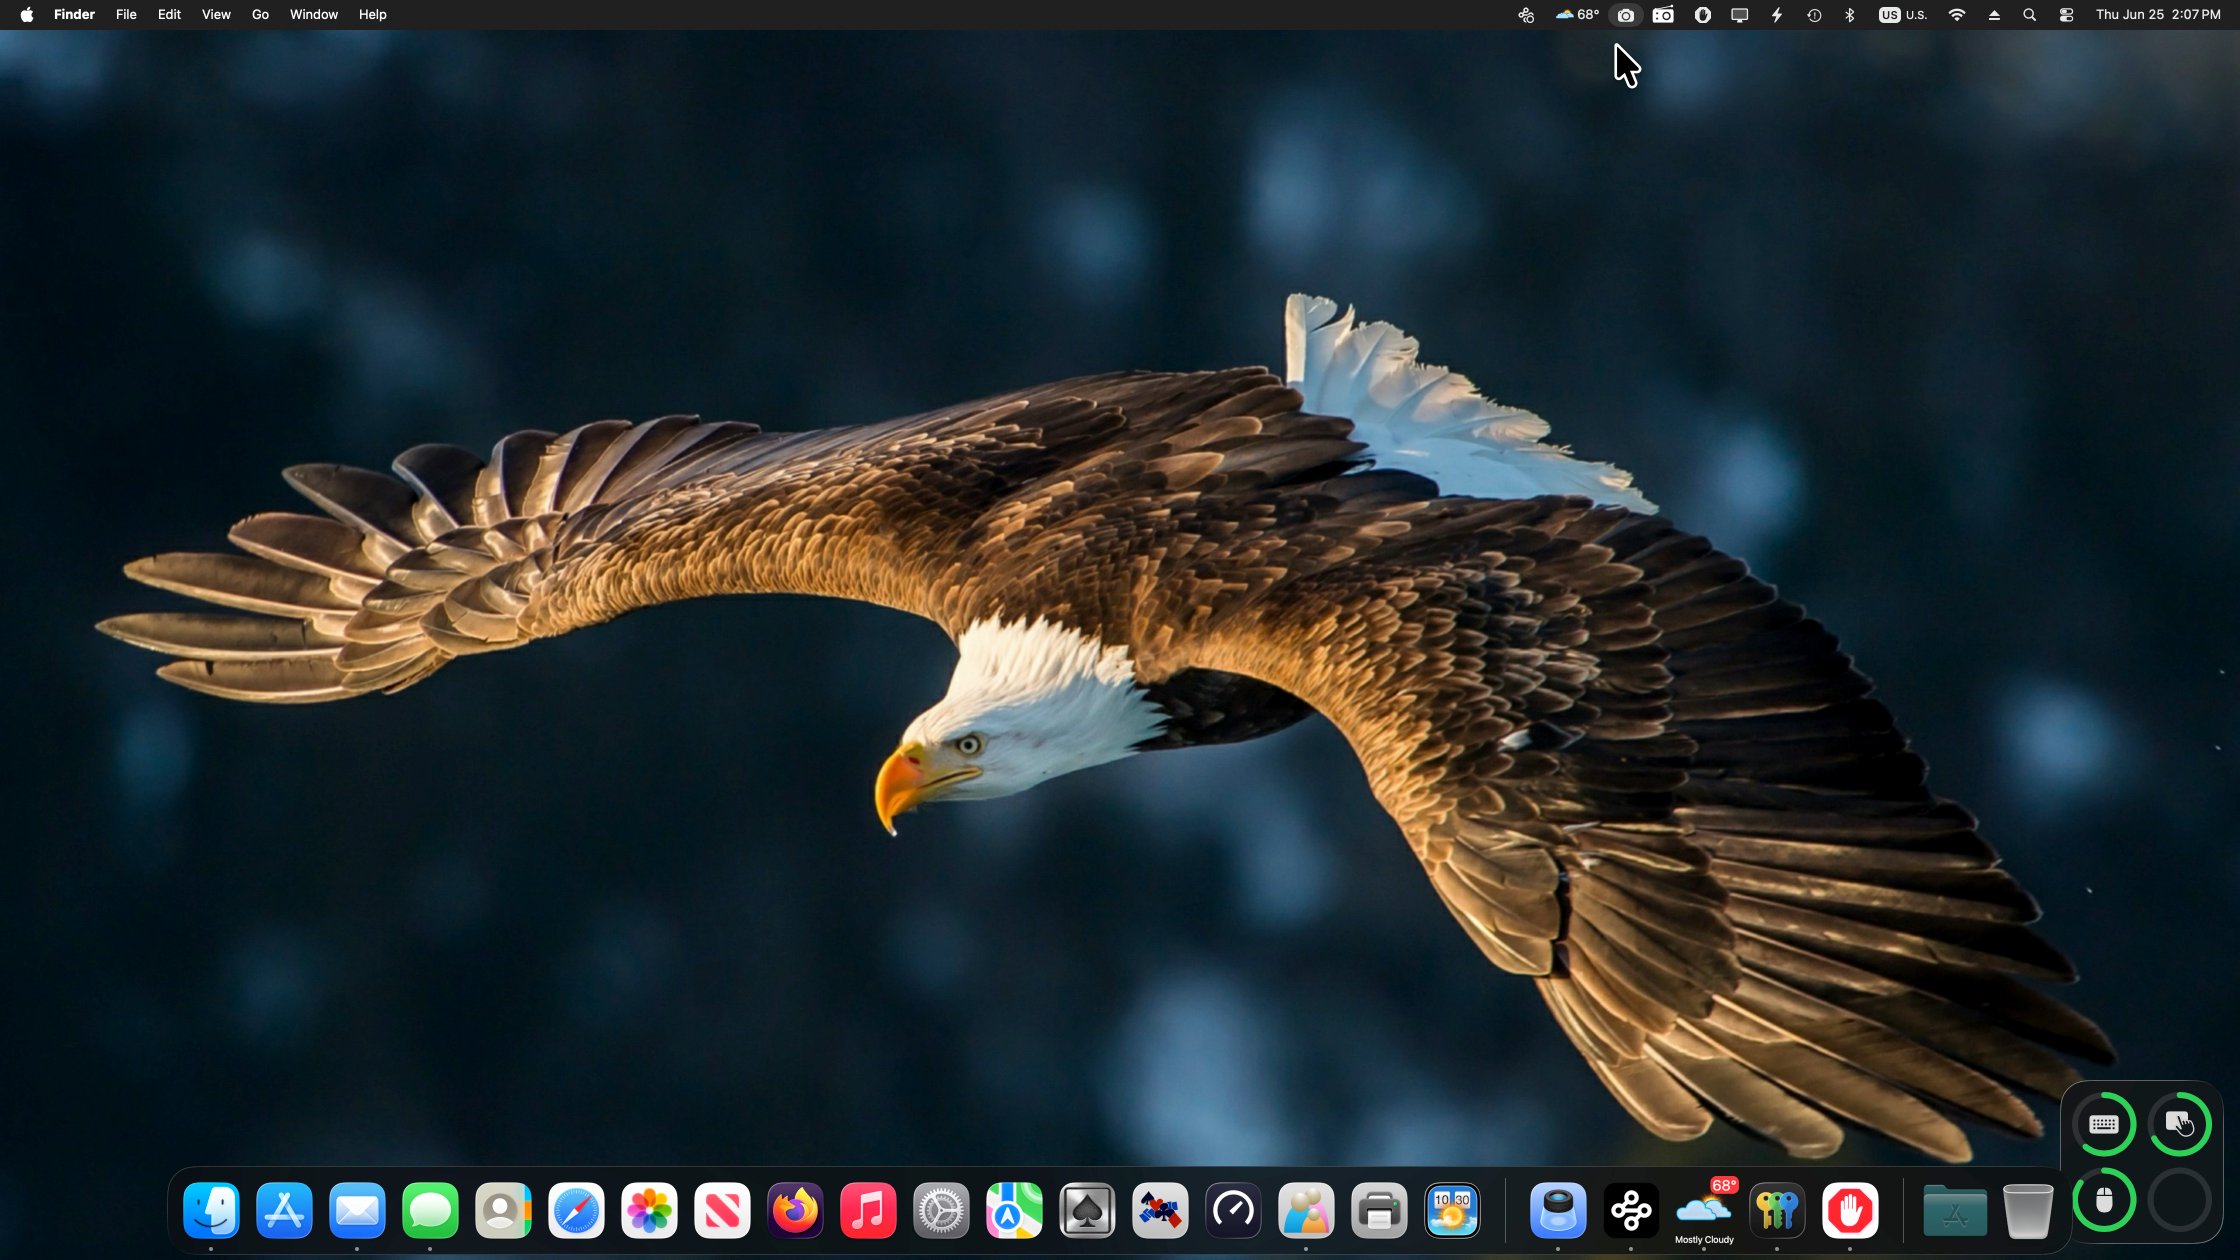Open Spotlight search
2240x1260 pixels.
click(x=2029, y=15)
